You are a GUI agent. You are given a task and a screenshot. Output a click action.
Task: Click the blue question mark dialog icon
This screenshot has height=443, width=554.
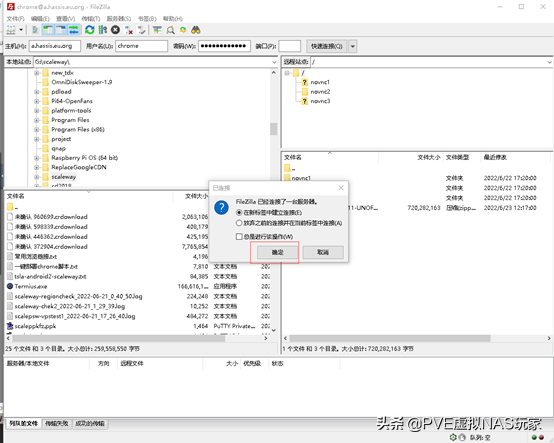(222, 207)
